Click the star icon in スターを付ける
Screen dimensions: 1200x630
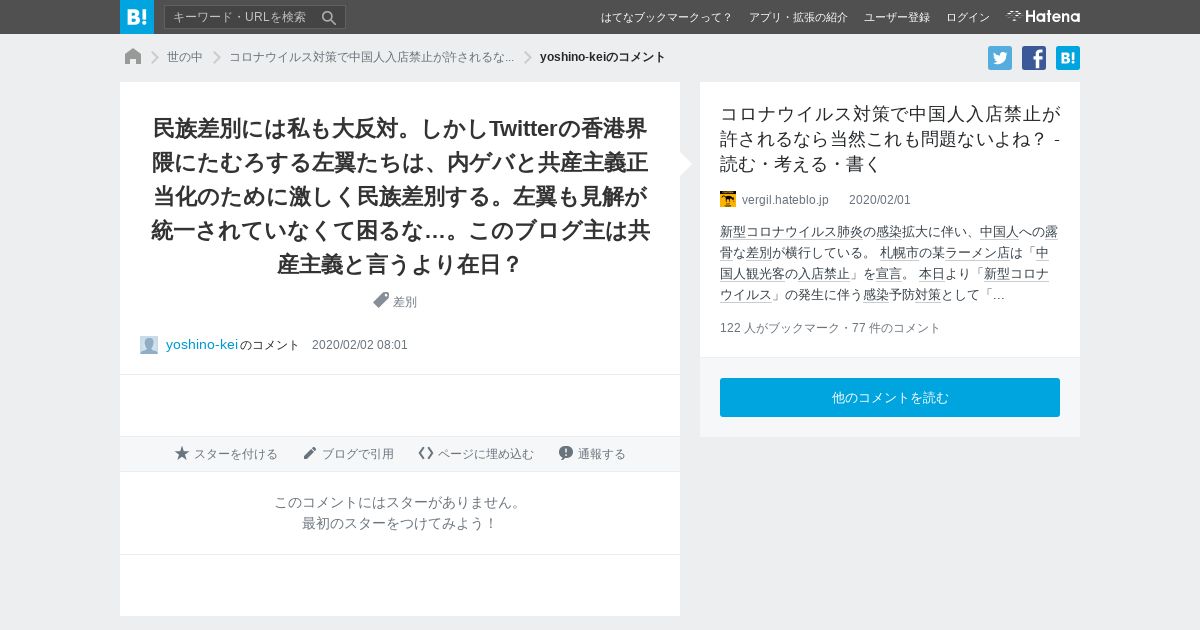tap(182, 453)
